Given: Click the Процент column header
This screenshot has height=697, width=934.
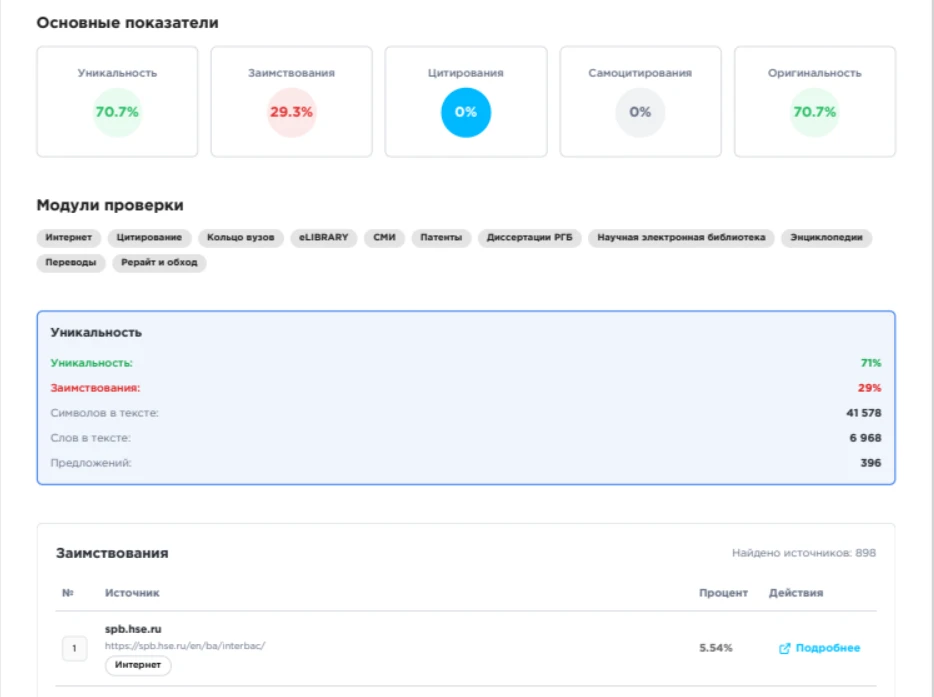Looking at the screenshot, I should (x=723, y=593).
